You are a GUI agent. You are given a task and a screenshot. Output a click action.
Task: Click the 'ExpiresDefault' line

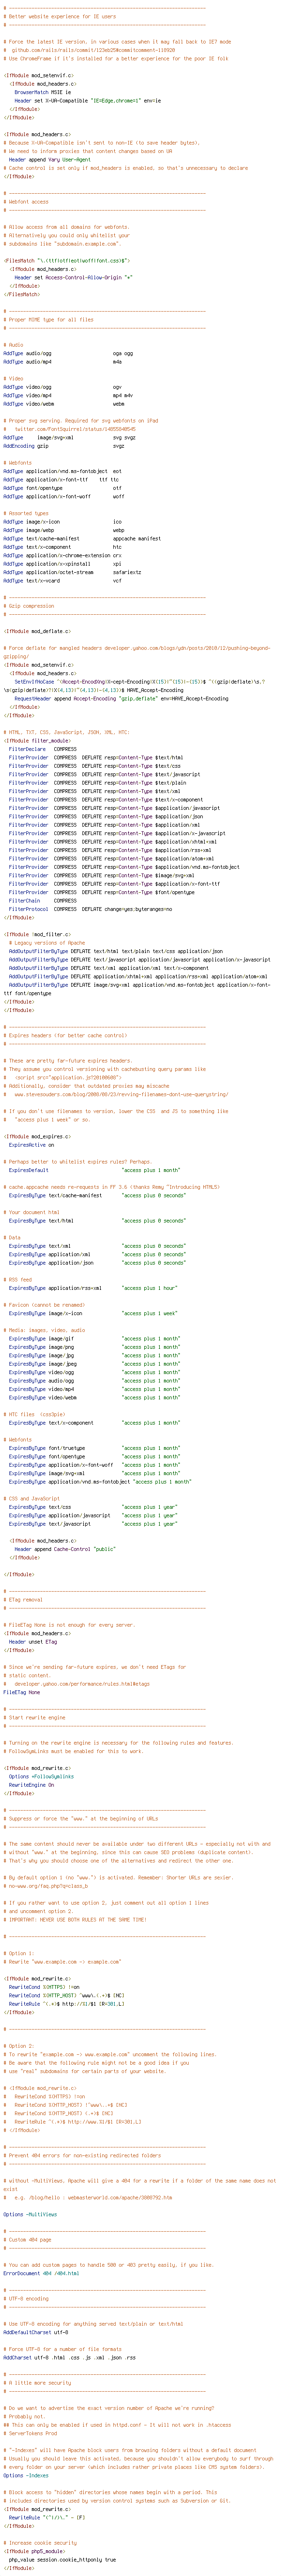pyautogui.click(x=95, y=1170)
